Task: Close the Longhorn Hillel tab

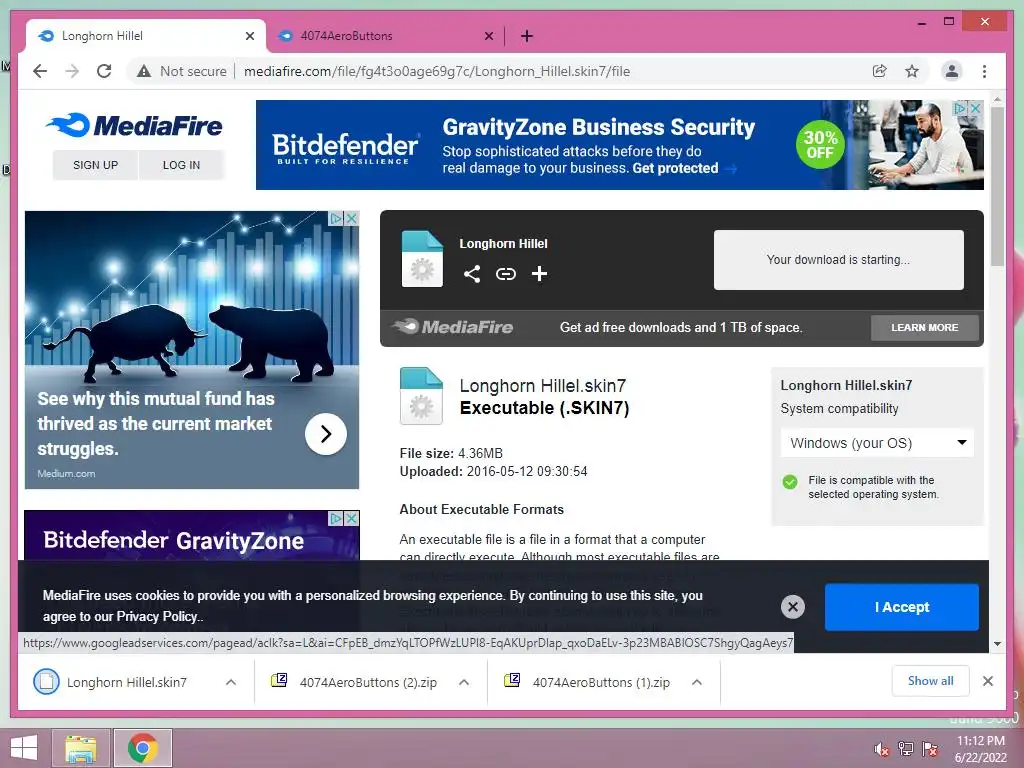Action: 249,36
